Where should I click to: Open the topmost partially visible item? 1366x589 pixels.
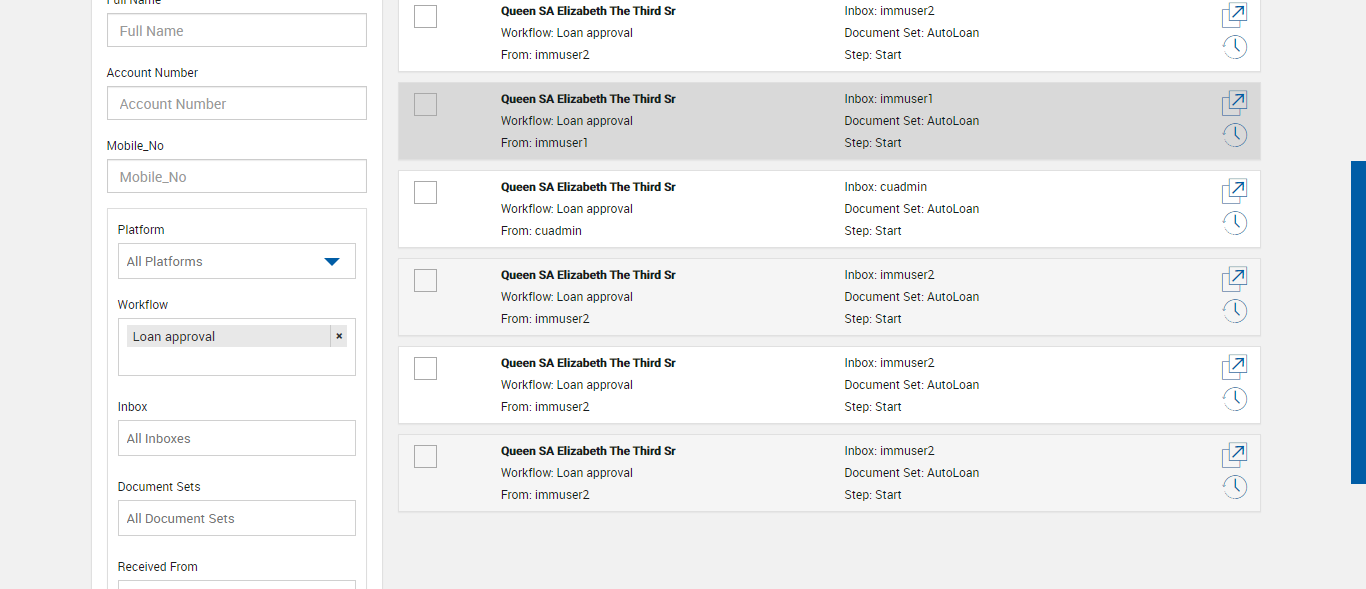(1235, 15)
